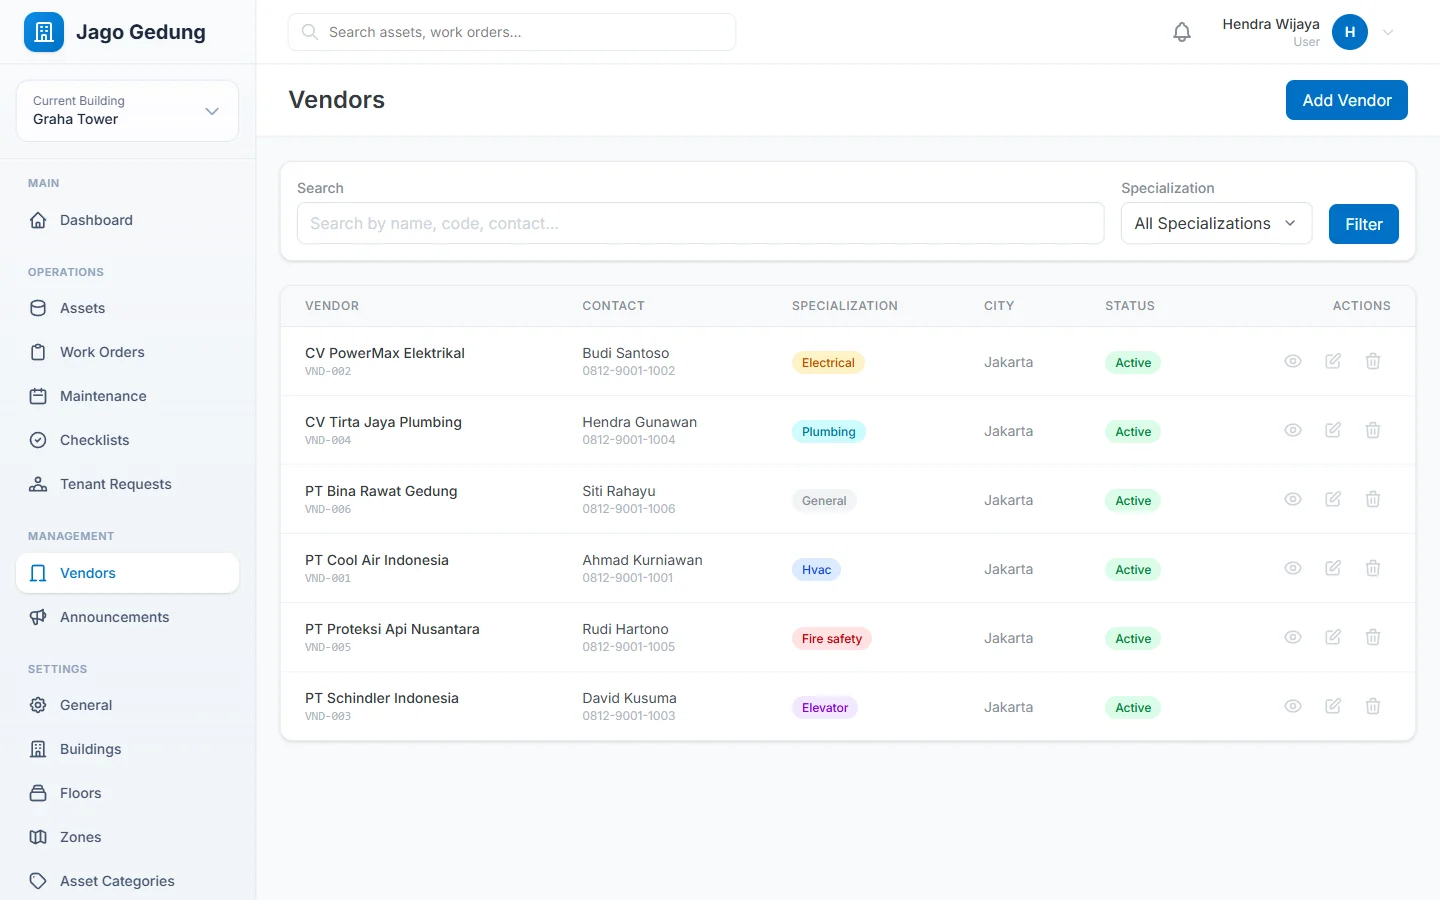Screen dimensions: 1440x900
Task: Edit PT Cool Air Indonesia vendor
Action: click(1333, 568)
